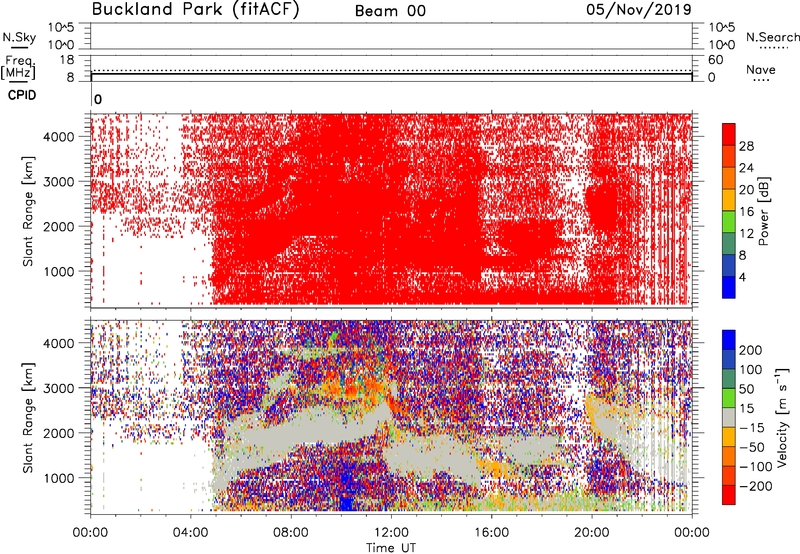Click the 3000 km tick of the power panel
The width and height of the screenshot is (800, 554).
[58, 182]
